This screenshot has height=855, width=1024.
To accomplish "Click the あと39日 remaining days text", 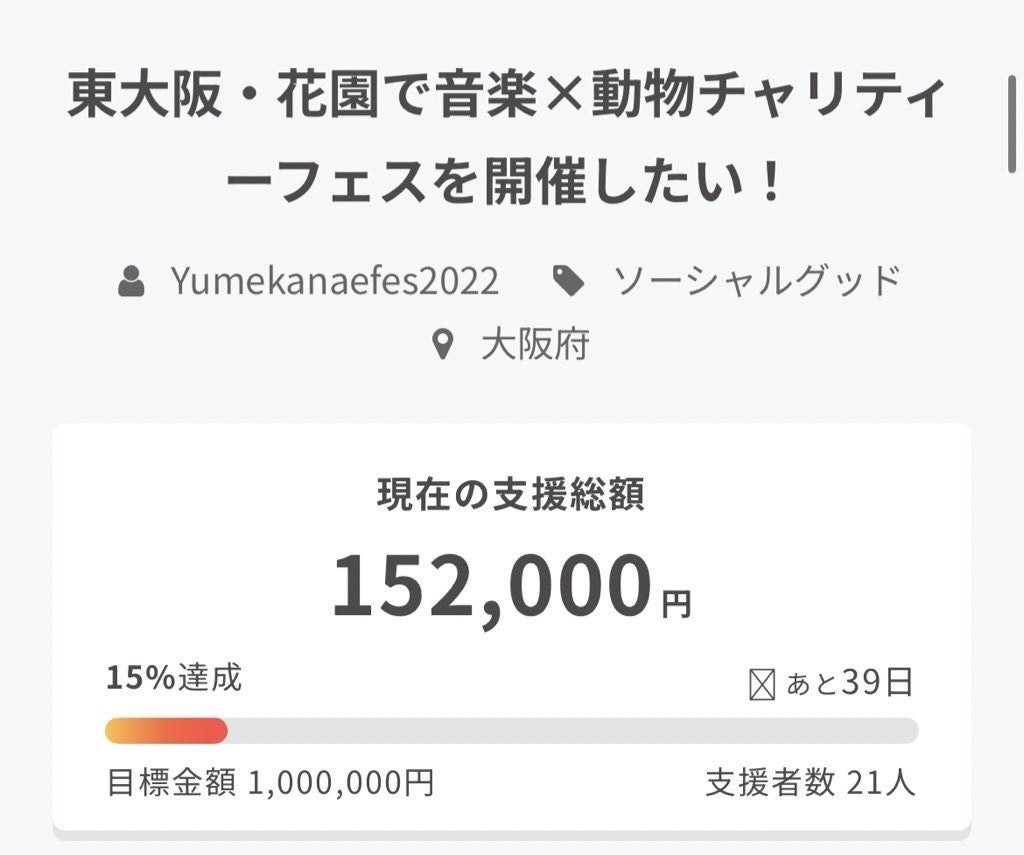I will point(849,684).
